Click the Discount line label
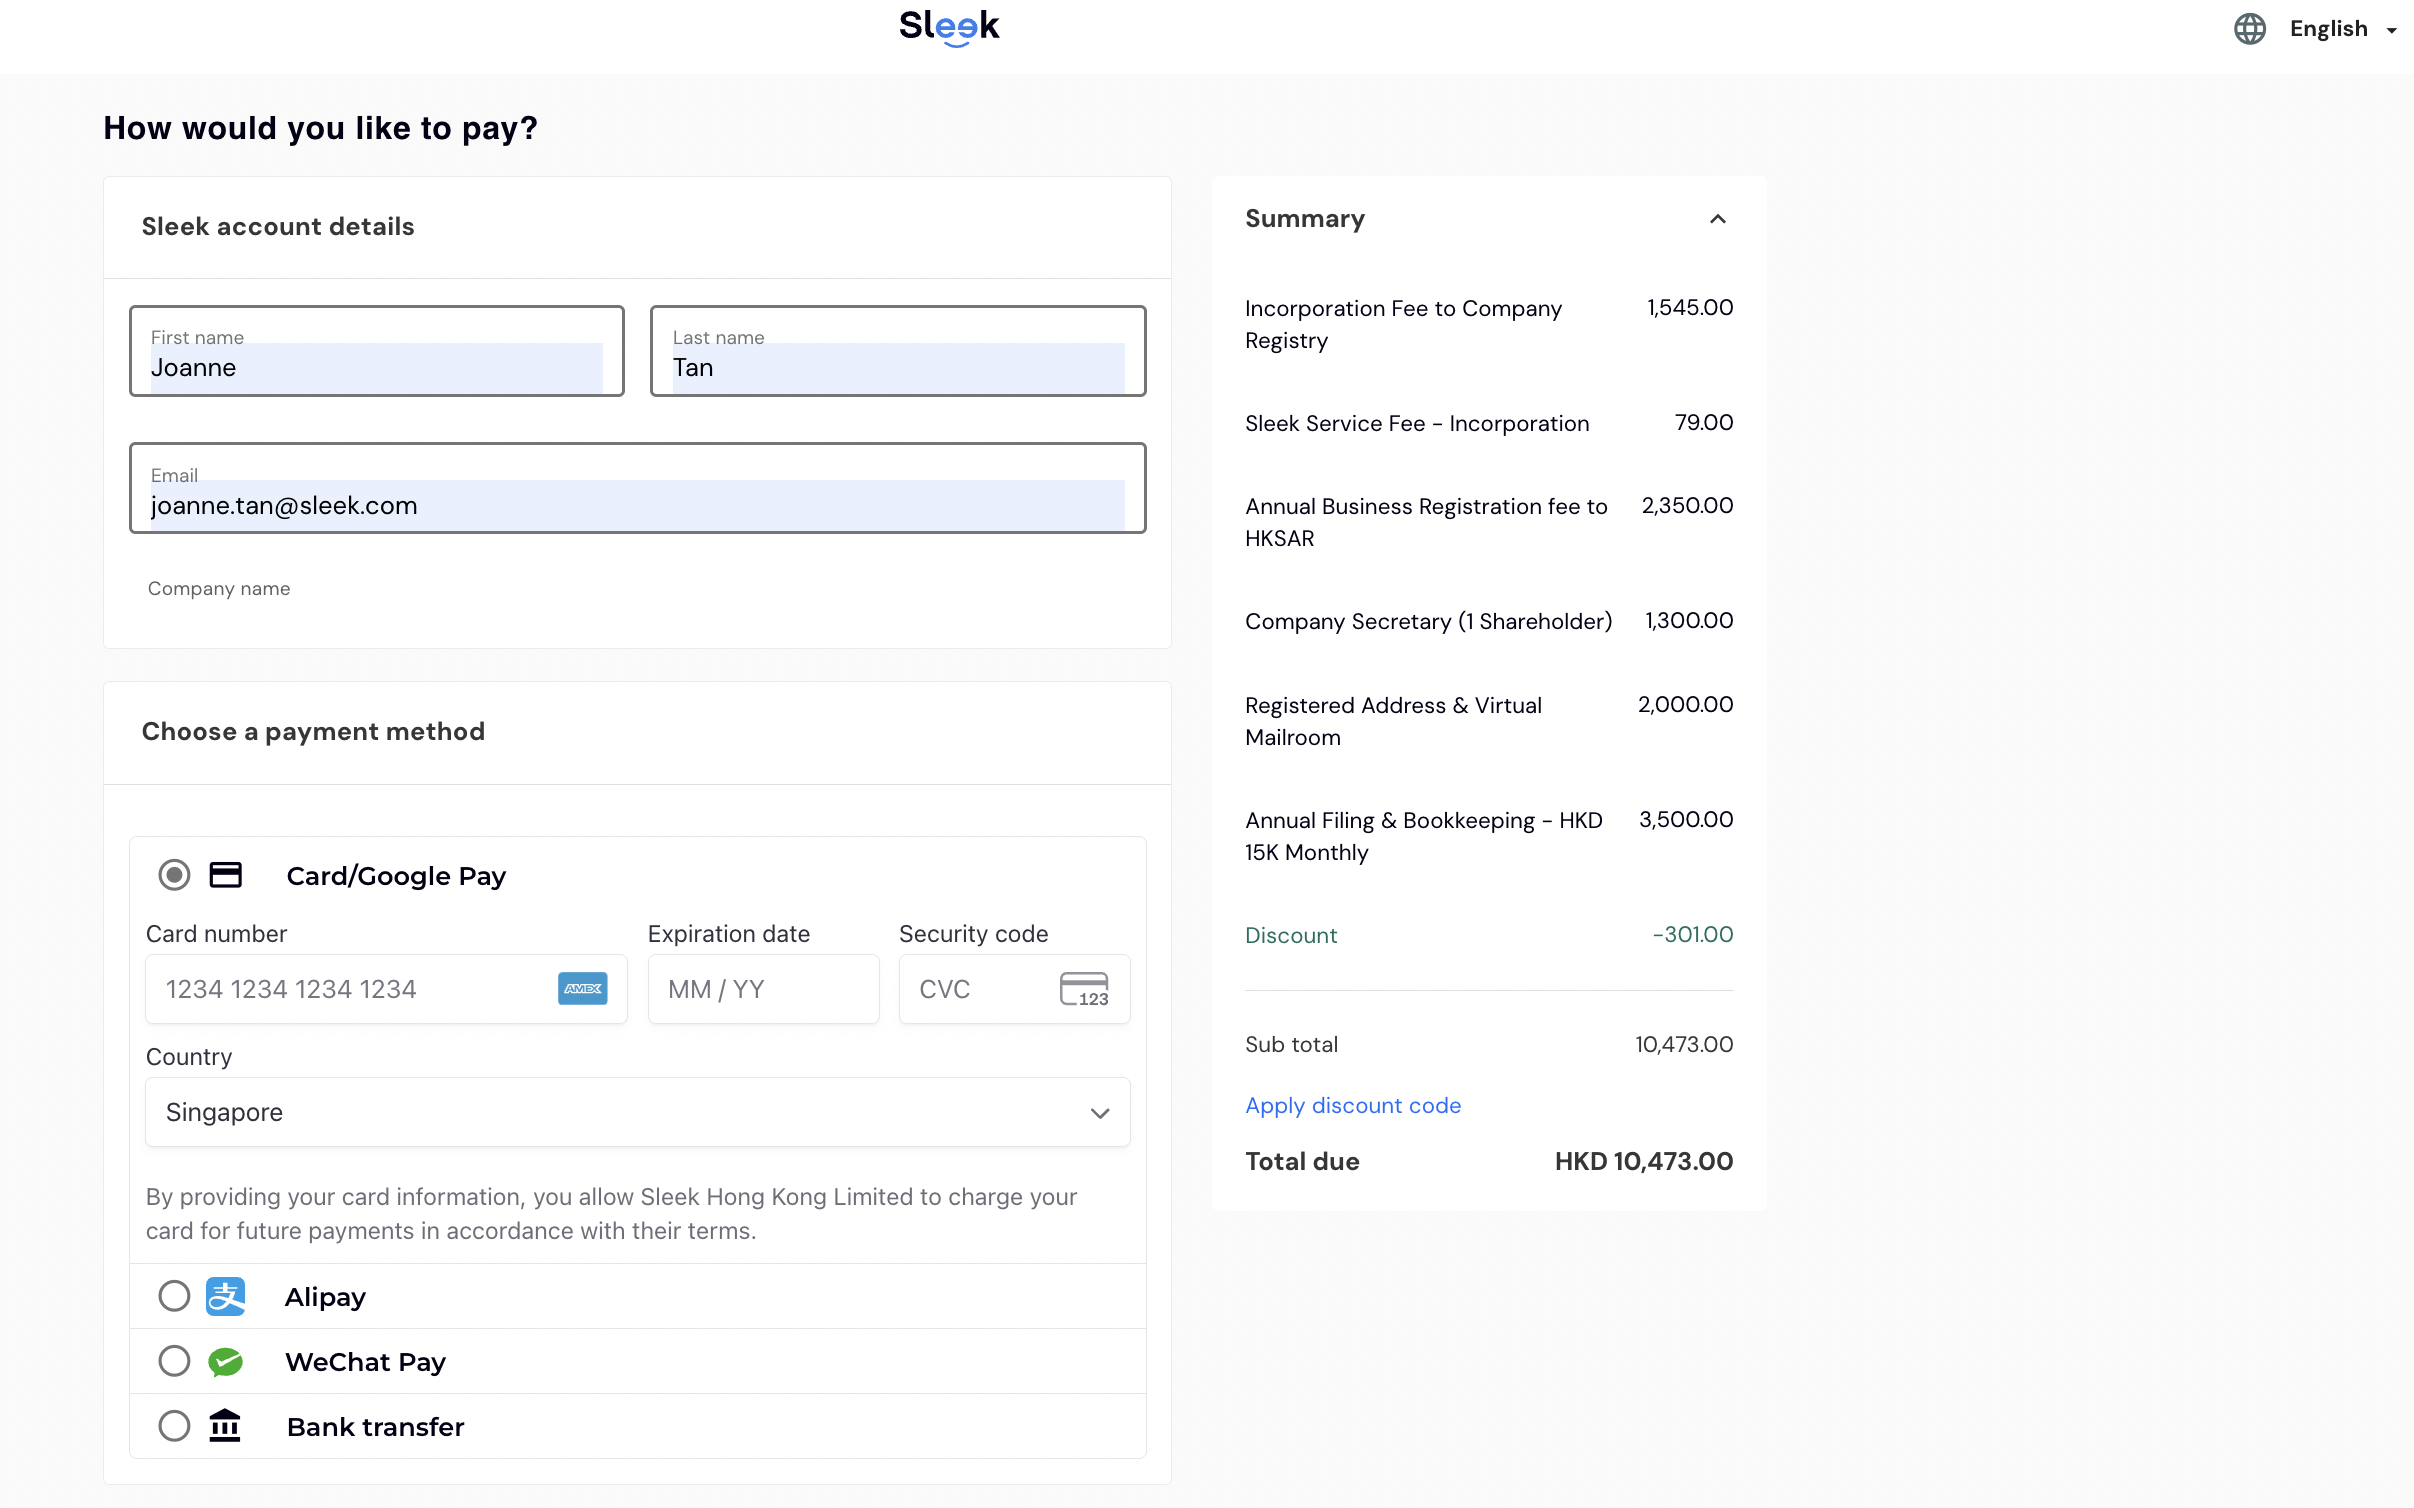The image size is (2414, 1508). 1291,935
